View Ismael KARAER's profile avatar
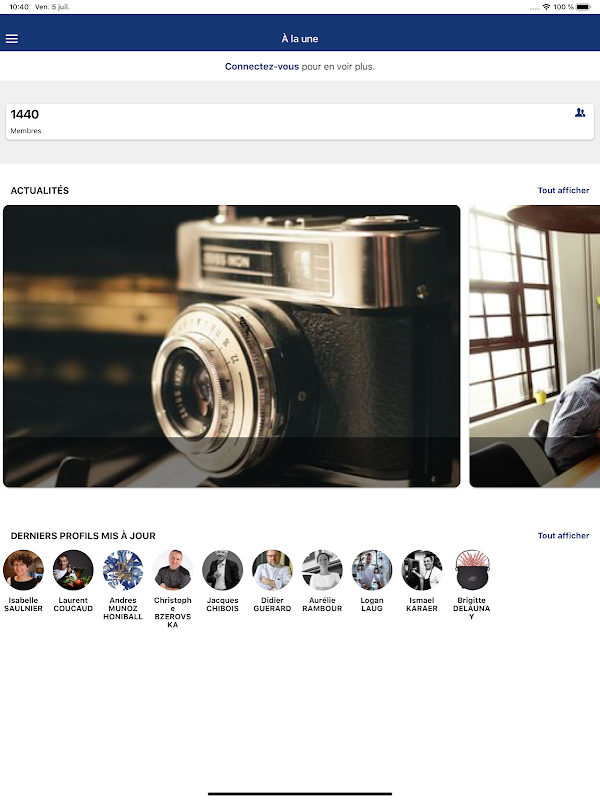 click(422, 570)
